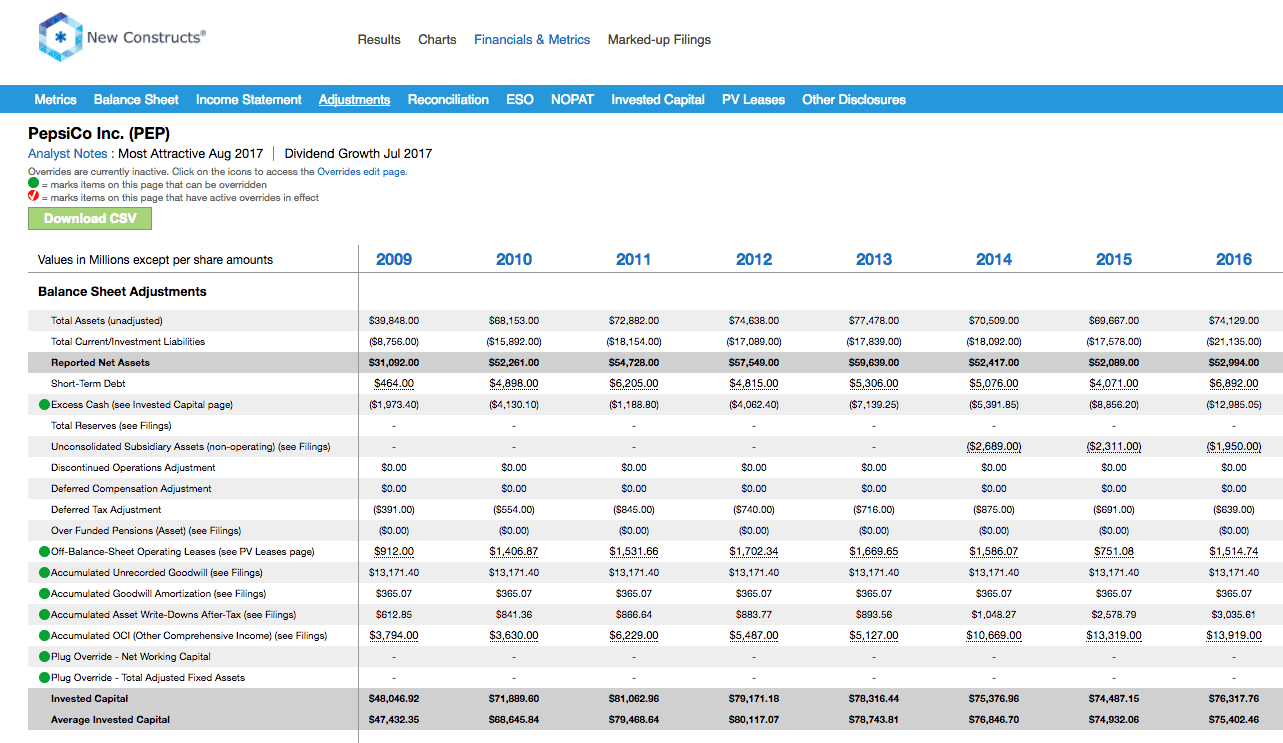Click 2010 Short-Term Debt value $4,898.00

(514, 384)
